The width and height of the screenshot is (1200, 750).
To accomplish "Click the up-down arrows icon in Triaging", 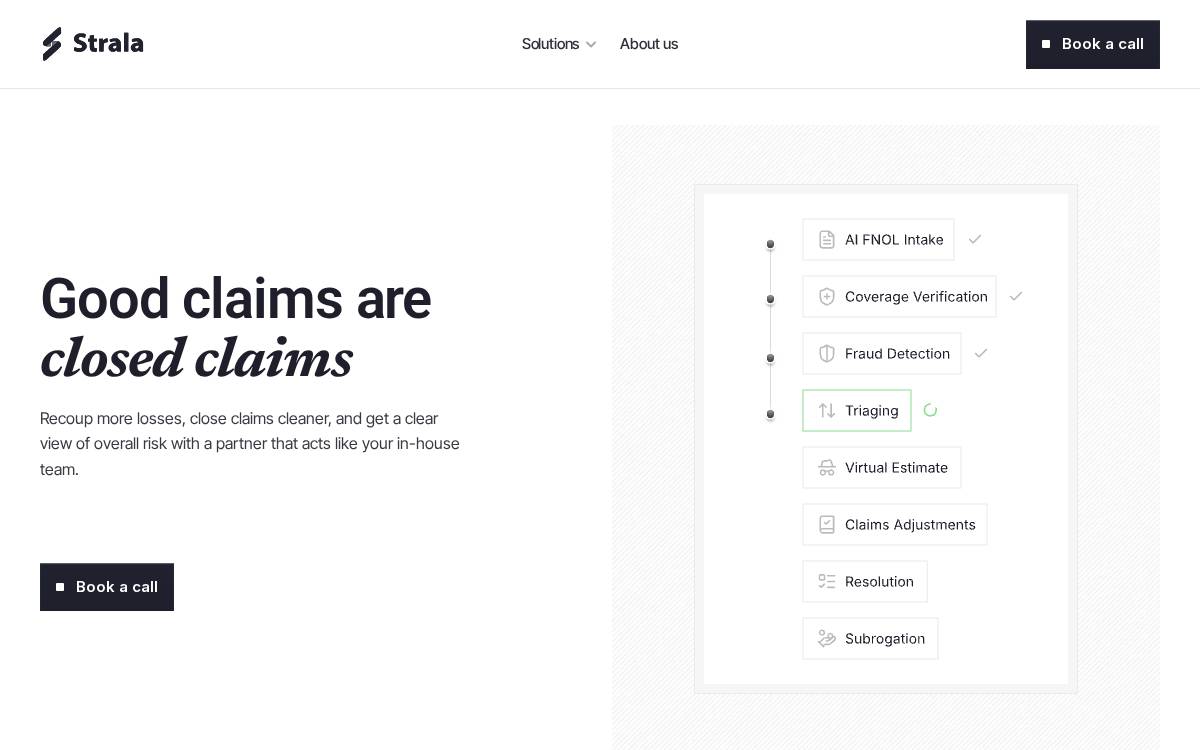I will (827, 411).
